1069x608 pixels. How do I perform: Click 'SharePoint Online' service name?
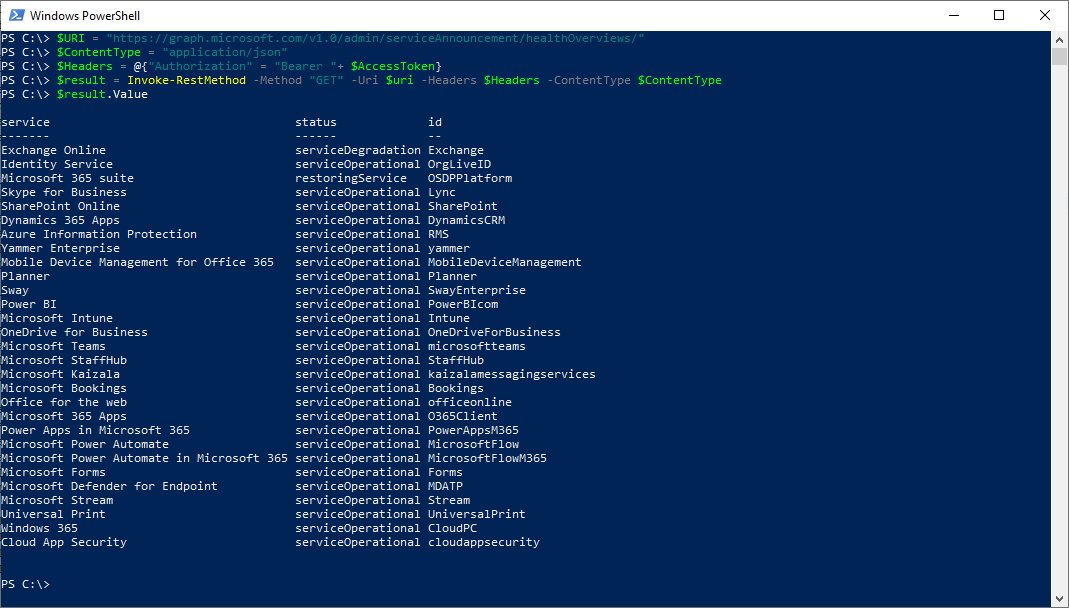(60, 206)
